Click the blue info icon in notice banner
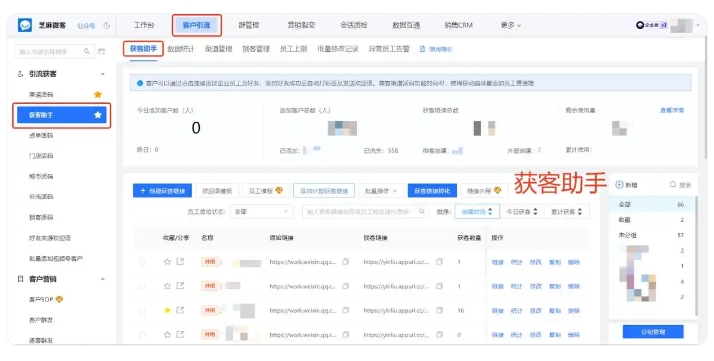 [140, 83]
